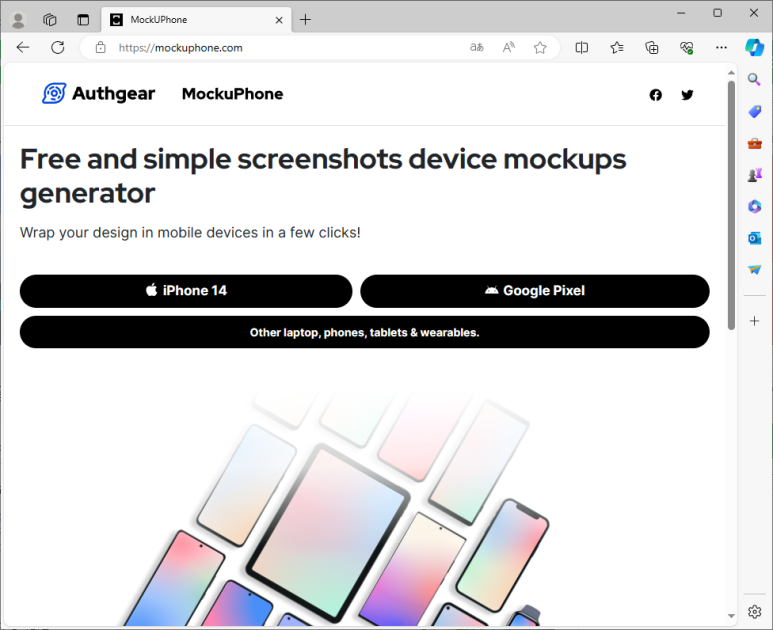Open Other laptop, phones, tablets & wearables
773x630 pixels.
[365, 332]
